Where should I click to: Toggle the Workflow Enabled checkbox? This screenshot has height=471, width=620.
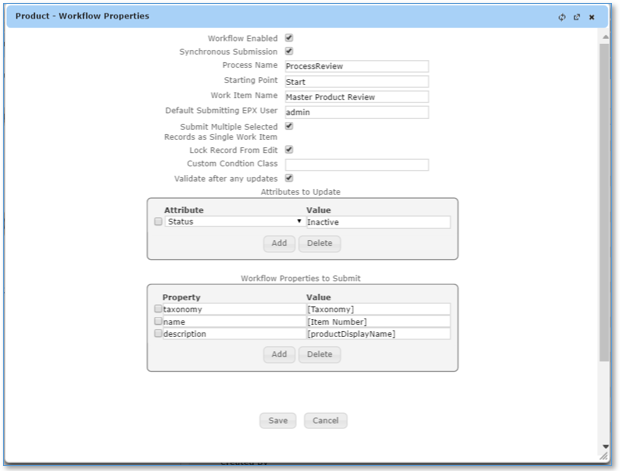tap(289, 38)
